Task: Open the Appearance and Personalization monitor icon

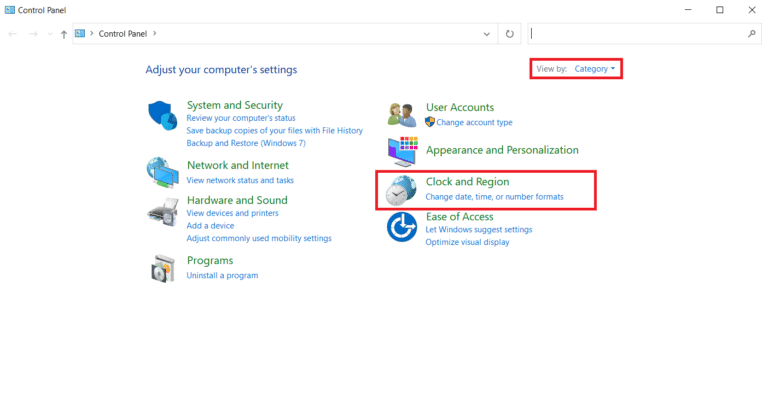Action: pyautogui.click(x=402, y=150)
